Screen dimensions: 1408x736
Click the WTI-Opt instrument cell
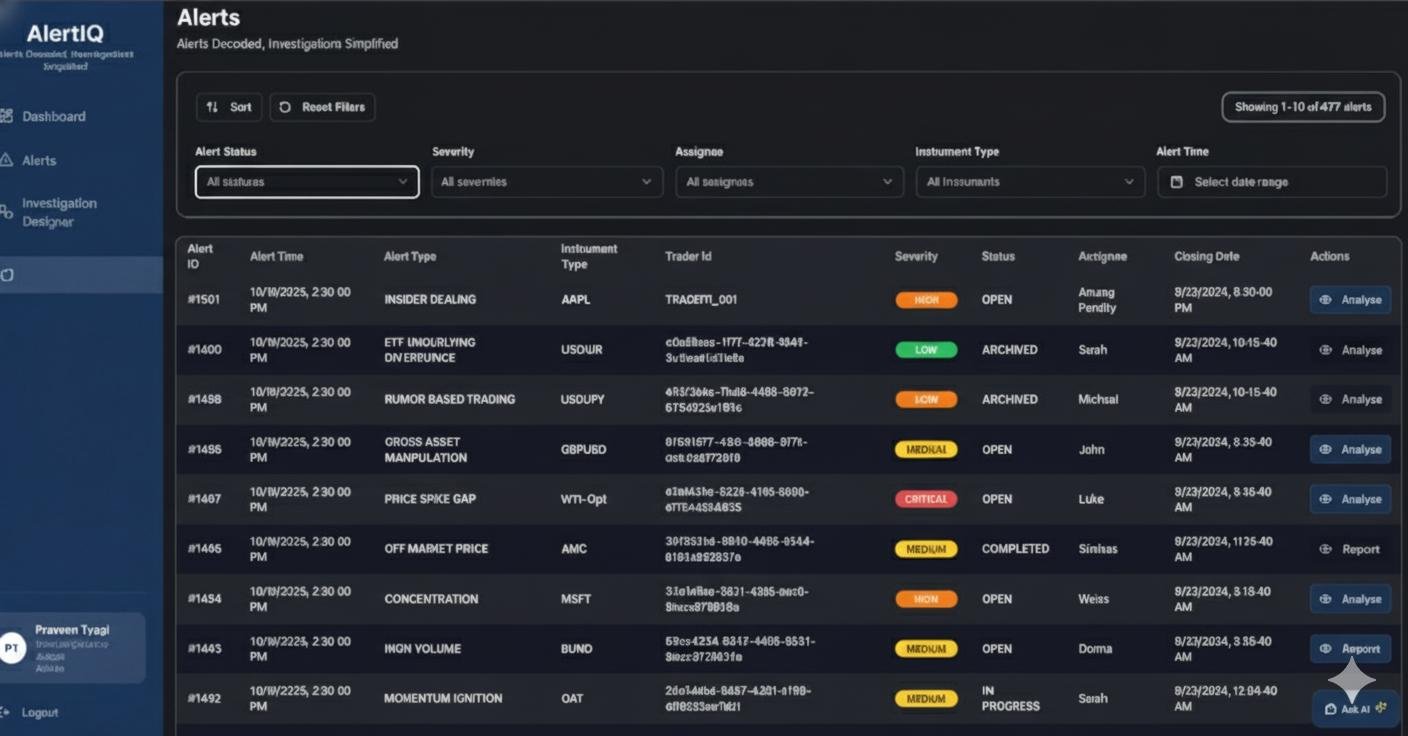[584, 499]
